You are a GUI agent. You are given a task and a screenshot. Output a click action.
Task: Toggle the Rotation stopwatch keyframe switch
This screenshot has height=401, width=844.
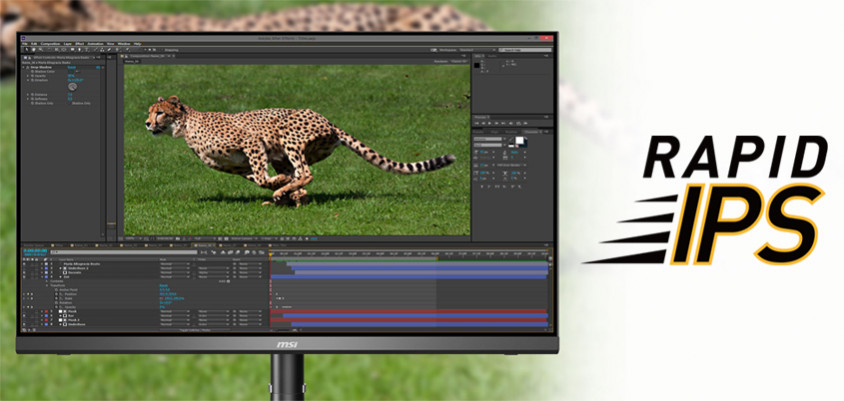point(57,302)
